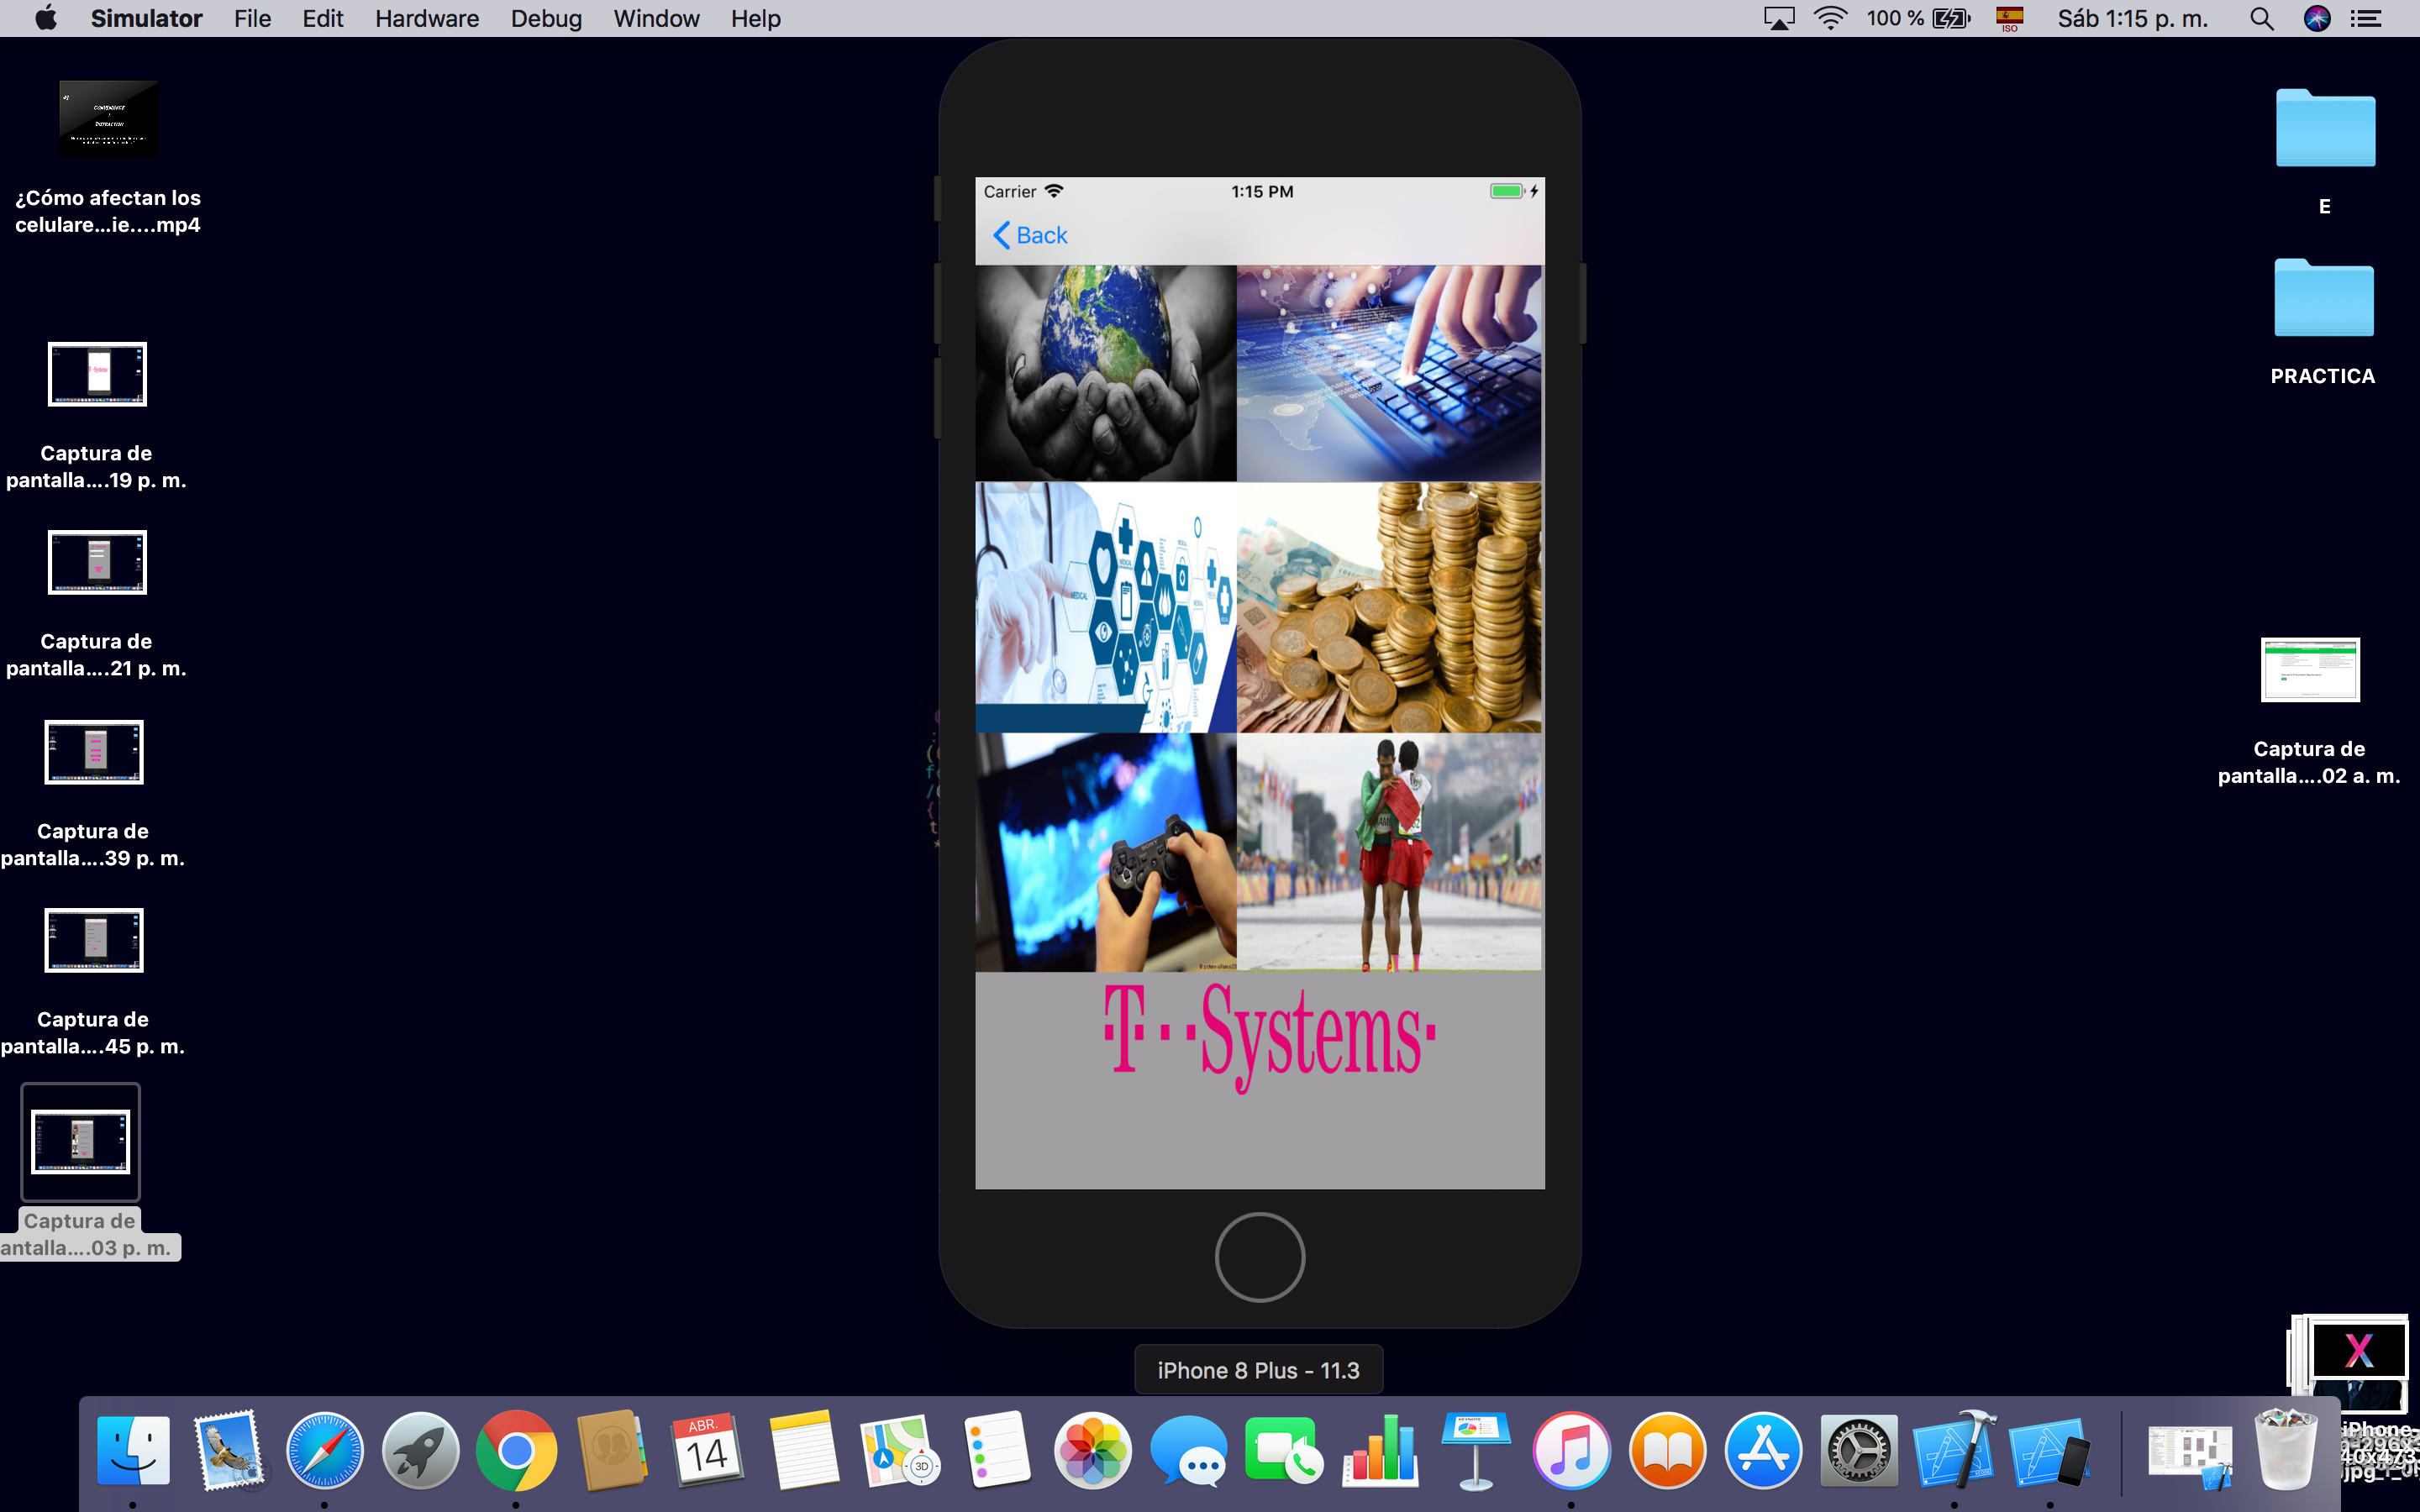Viewport: 2420px width, 1512px height.
Task: Open the Spanish input source menu
Action: tap(2009, 19)
